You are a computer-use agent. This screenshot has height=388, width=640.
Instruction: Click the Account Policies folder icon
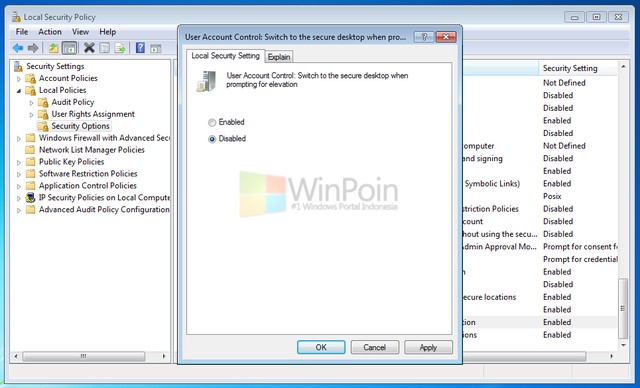pos(31,78)
